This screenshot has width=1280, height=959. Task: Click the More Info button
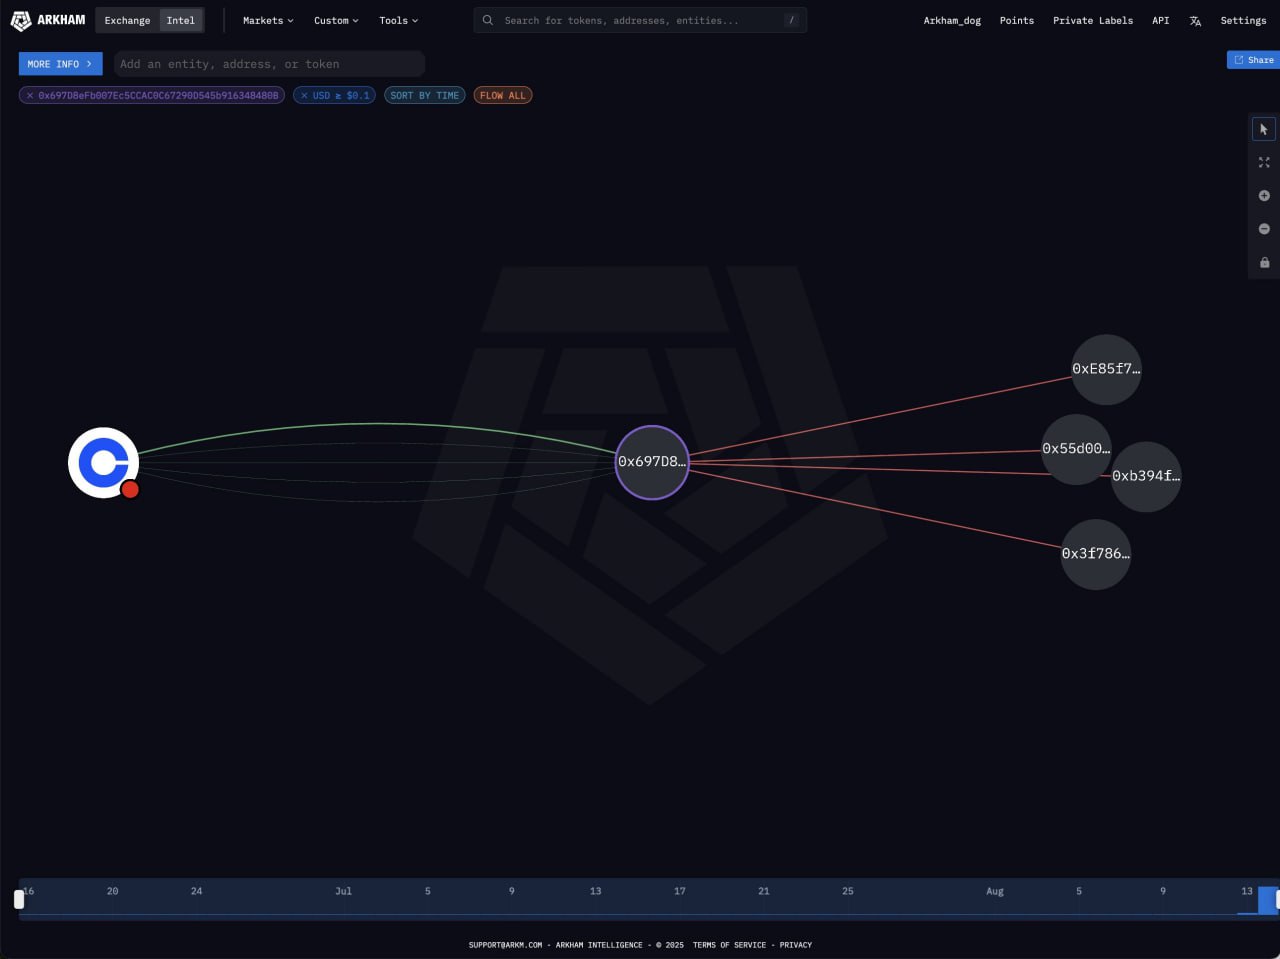pos(60,64)
